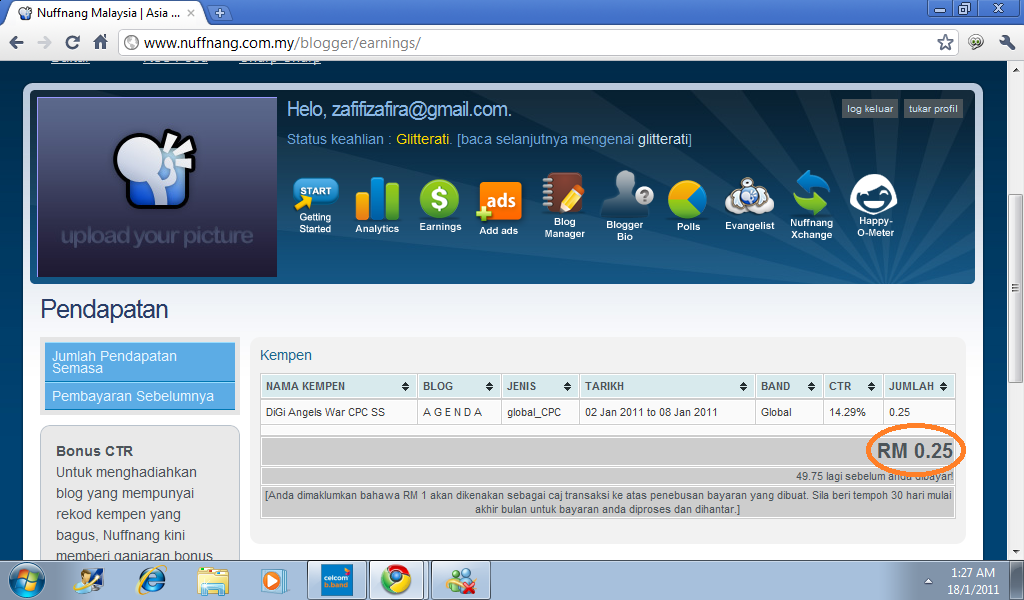Click the scrollbar up arrow
The image size is (1024, 600).
[x=1016, y=69]
